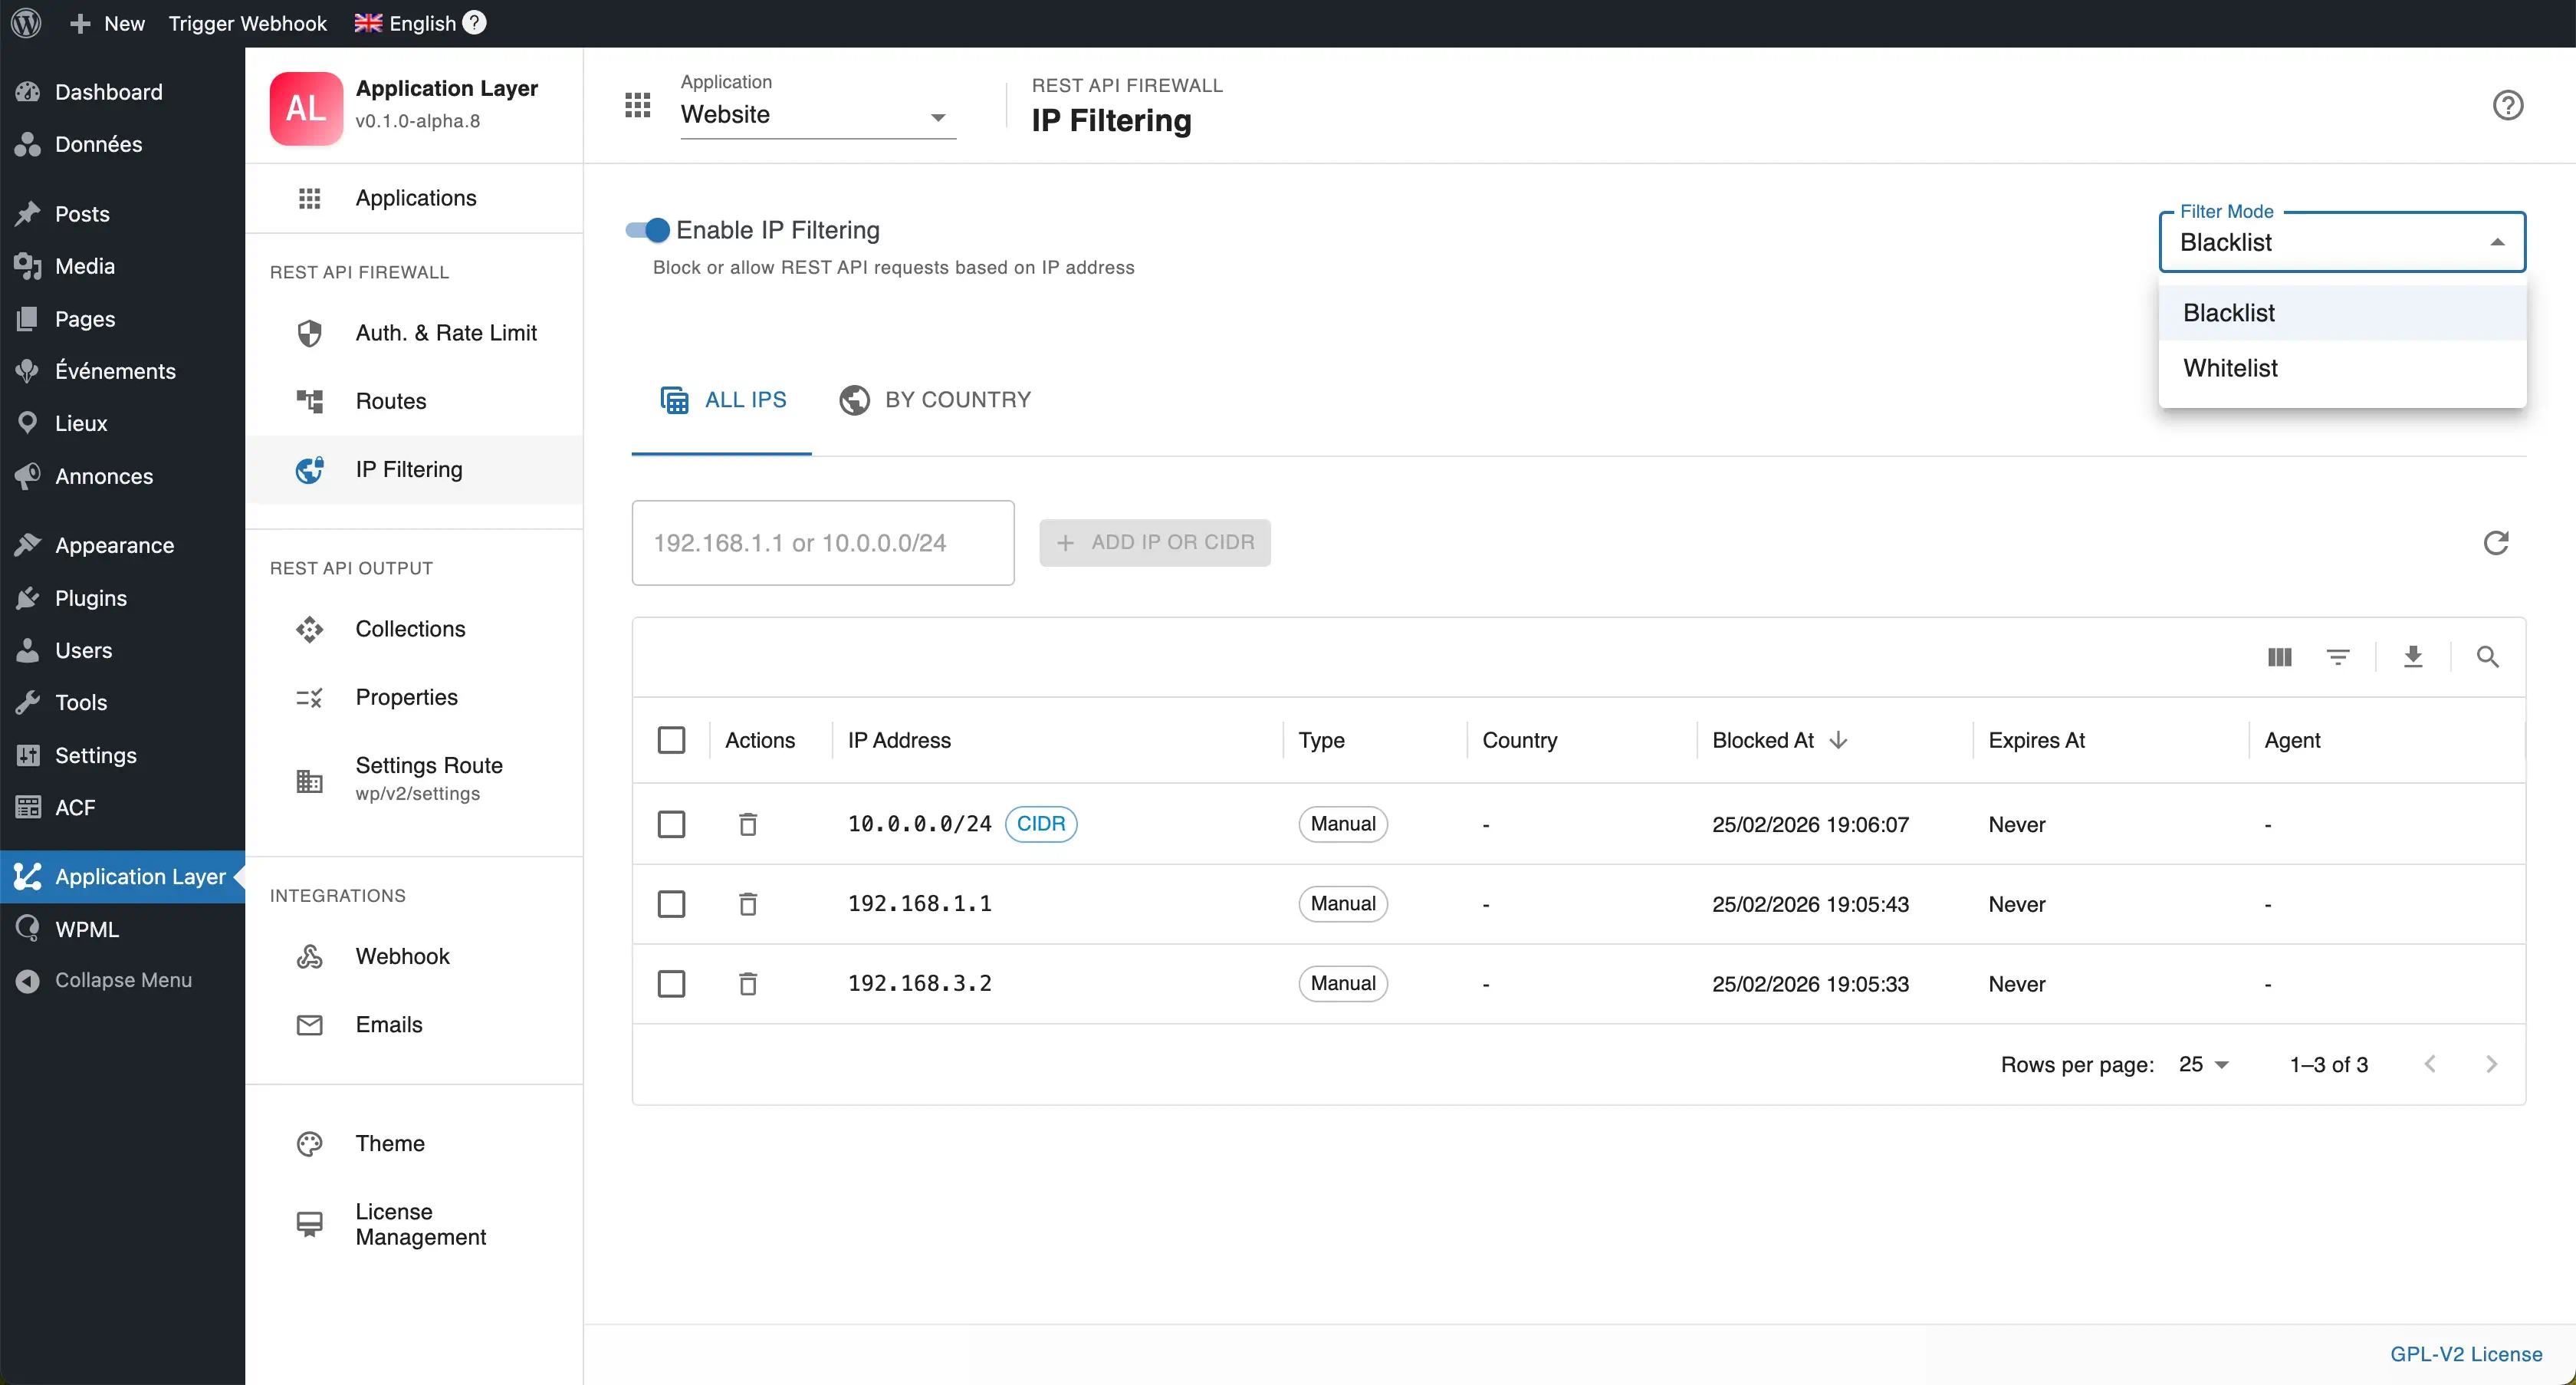Open Routes in the firewall sidebar

[390, 401]
